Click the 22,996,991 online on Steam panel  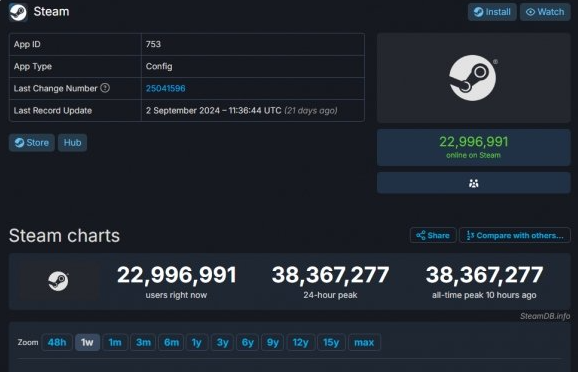pyautogui.click(x=473, y=147)
